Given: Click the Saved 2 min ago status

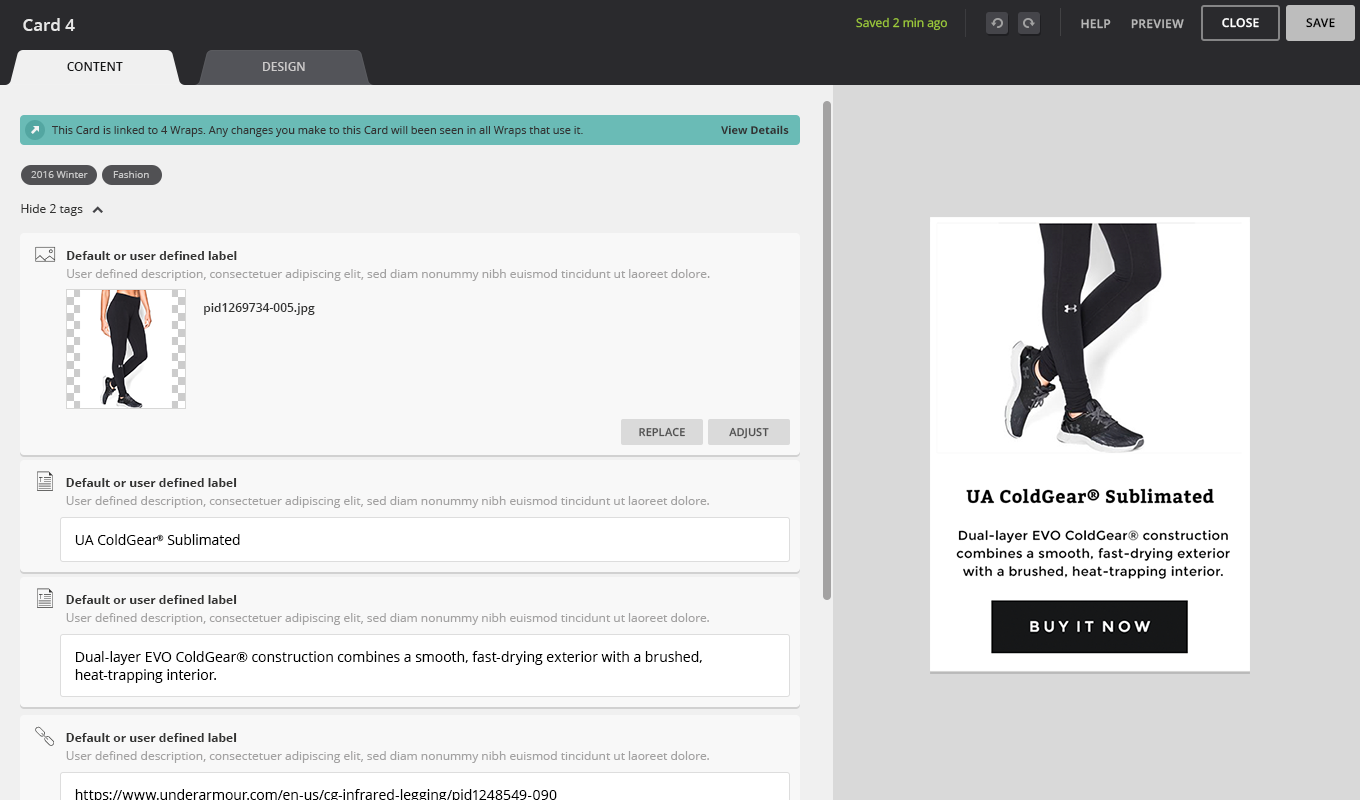Looking at the screenshot, I should coord(901,23).
